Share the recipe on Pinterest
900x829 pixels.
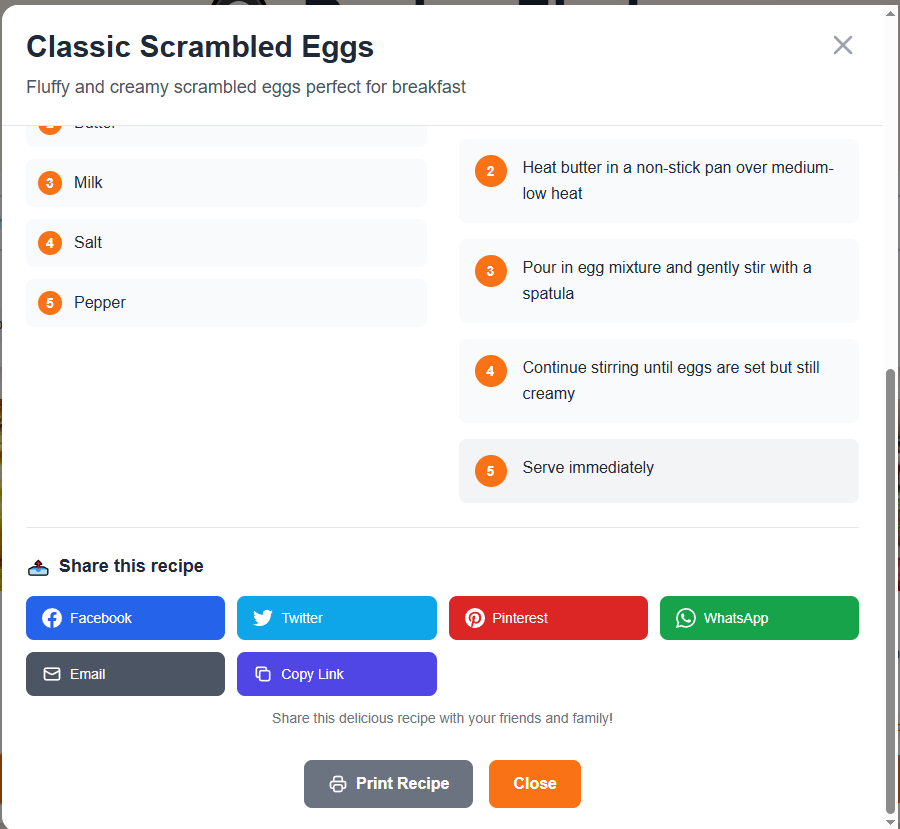point(548,618)
